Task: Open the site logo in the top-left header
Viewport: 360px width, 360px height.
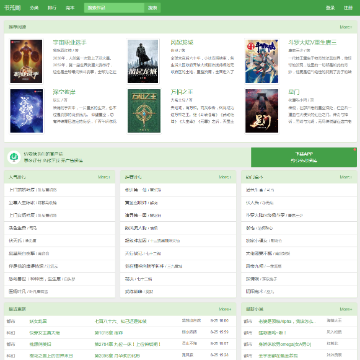Action: point(12,8)
